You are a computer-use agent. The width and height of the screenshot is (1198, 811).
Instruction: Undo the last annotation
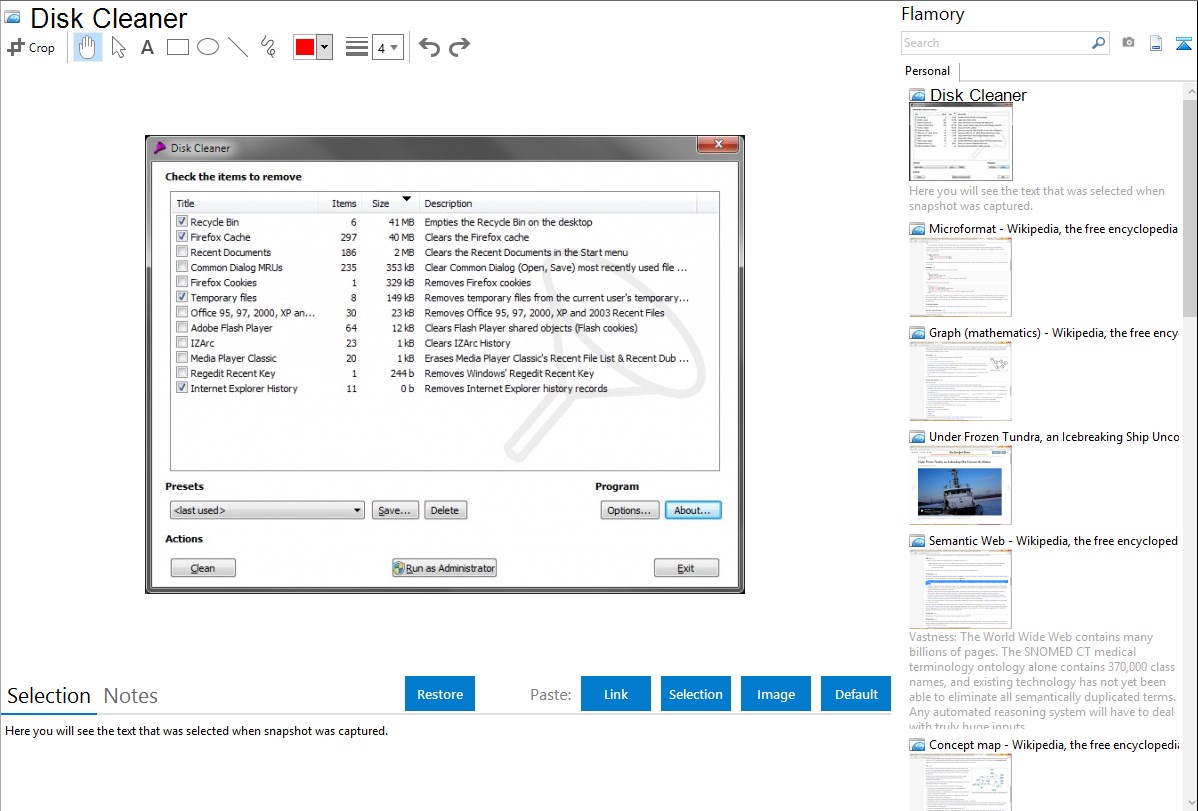tap(429, 47)
